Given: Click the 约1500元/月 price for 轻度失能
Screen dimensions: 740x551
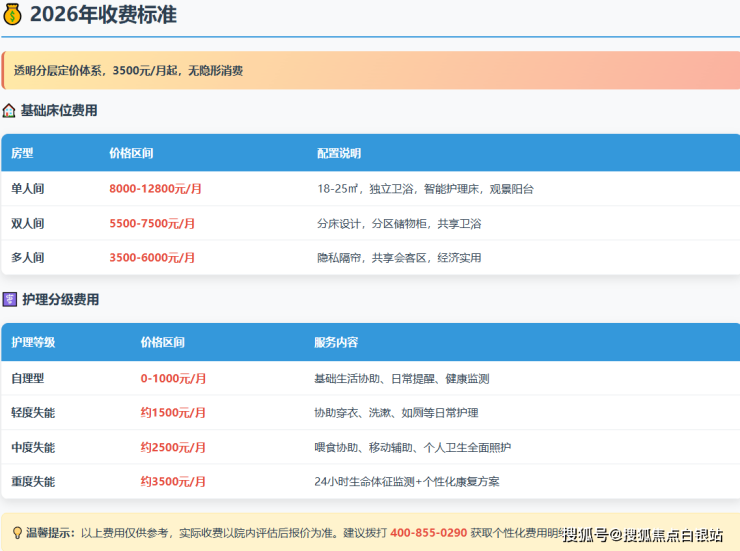Looking at the screenshot, I should 173,413.
